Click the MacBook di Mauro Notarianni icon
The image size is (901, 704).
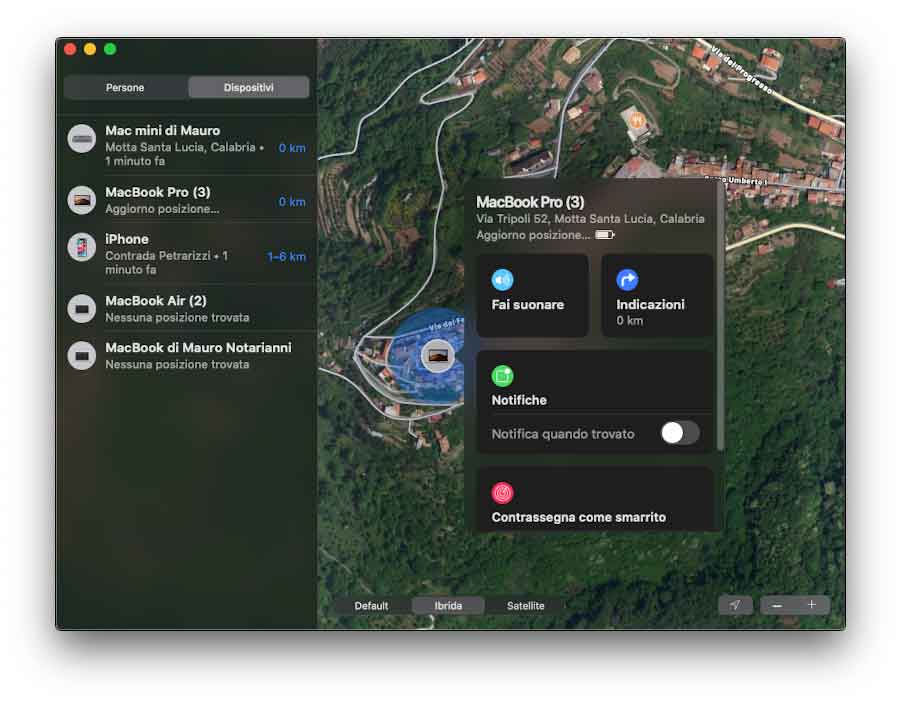[x=82, y=356]
